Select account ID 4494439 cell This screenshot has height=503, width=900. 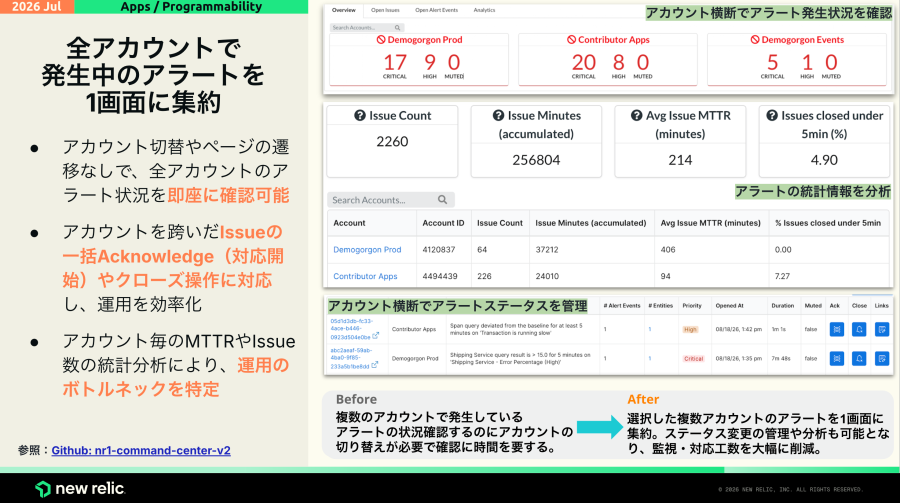(440, 276)
